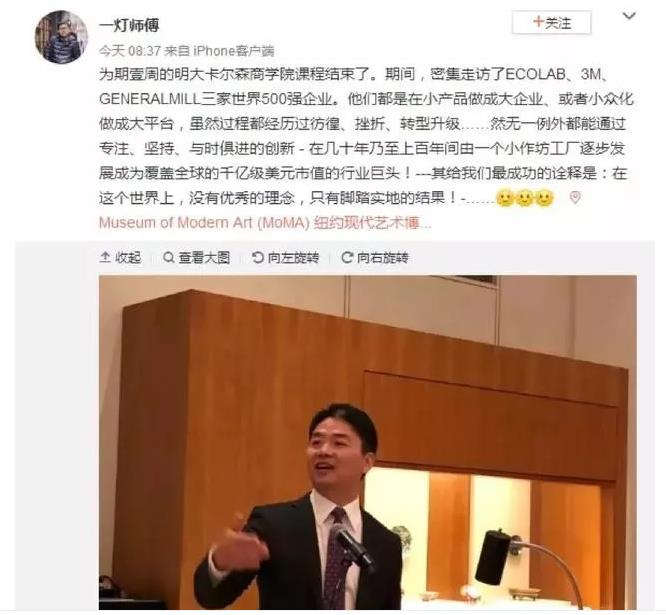Click the first smiley emoji
Screen dimensions: 666x615
click(505, 198)
